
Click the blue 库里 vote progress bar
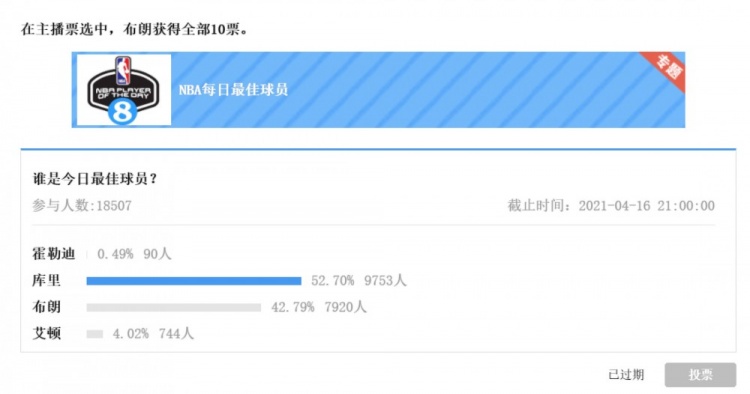tap(194, 281)
